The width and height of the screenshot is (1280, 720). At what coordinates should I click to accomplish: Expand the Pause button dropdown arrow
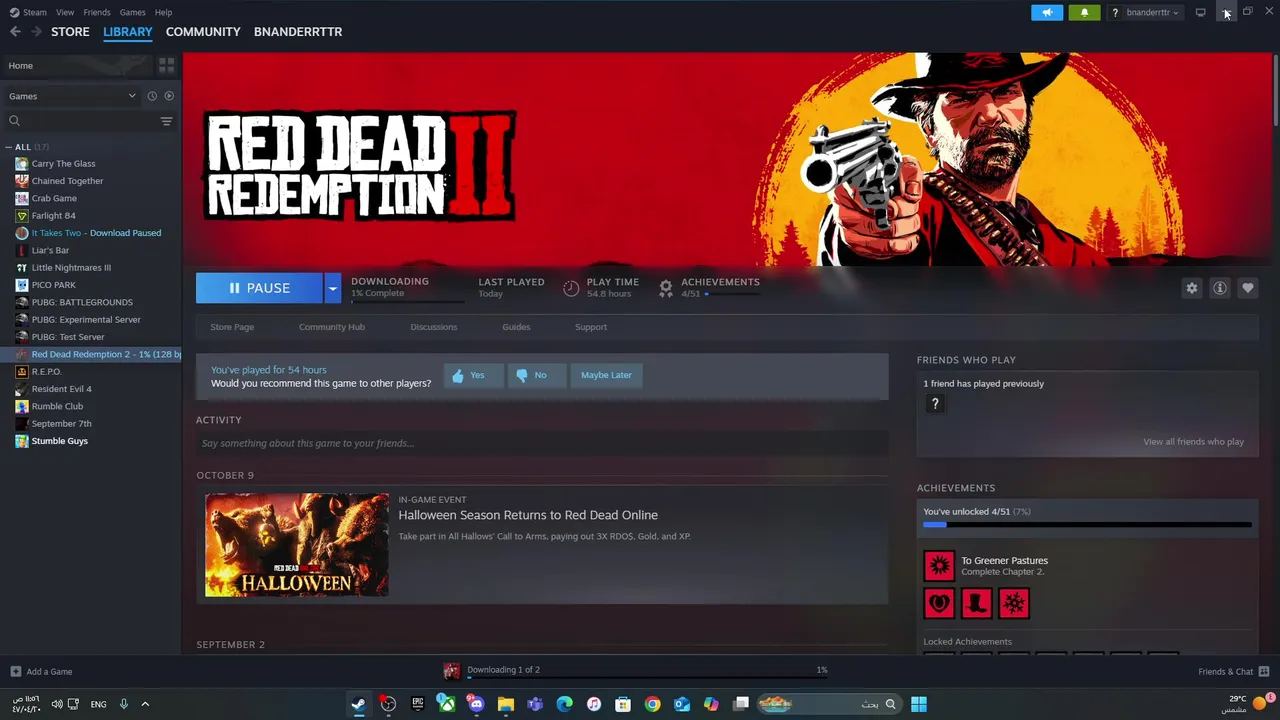click(x=332, y=288)
